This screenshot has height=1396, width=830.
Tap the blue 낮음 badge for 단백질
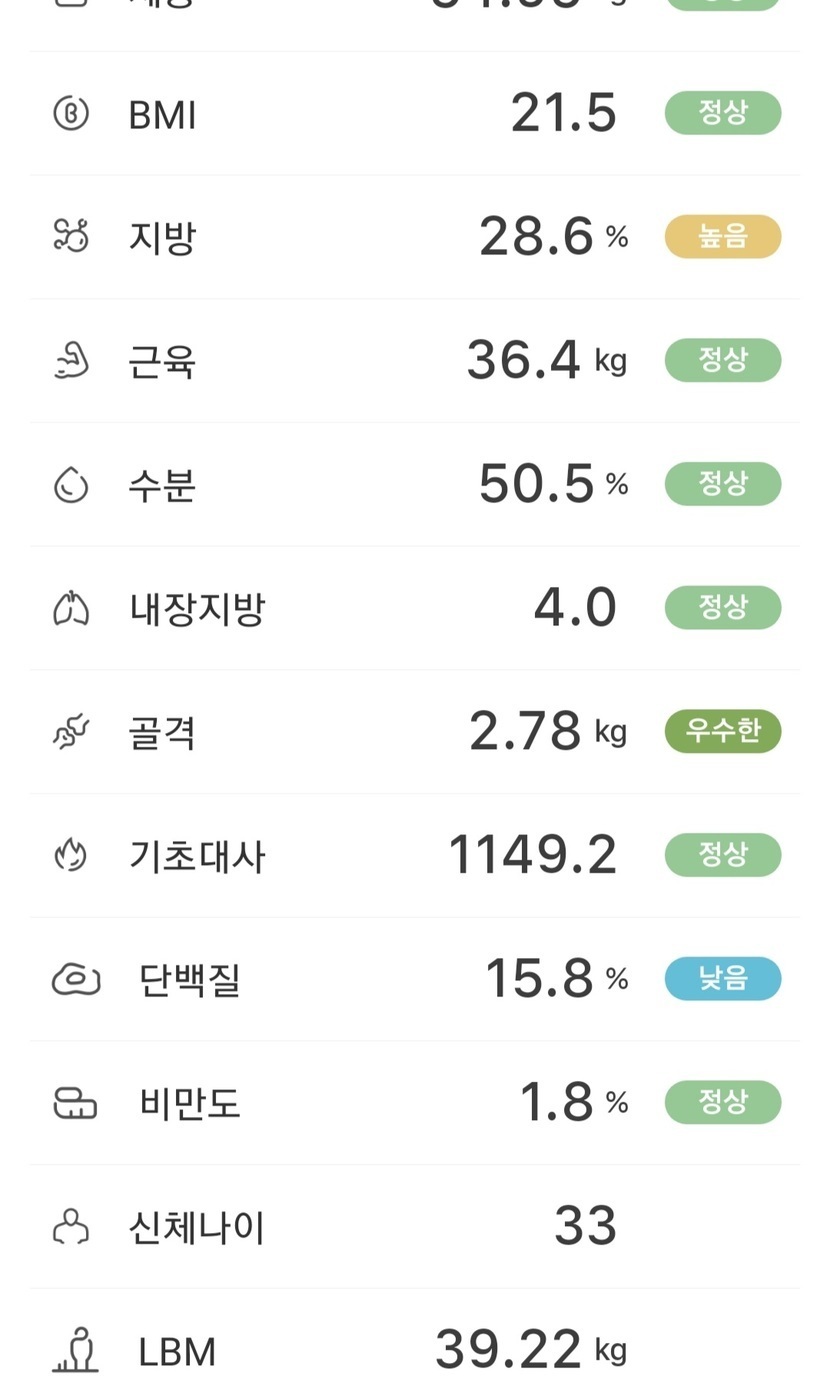click(x=722, y=979)
